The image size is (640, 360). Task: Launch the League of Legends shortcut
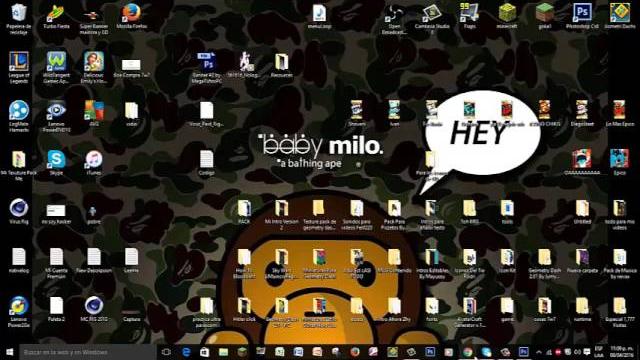pyautogui.click(x=19, y=68)
